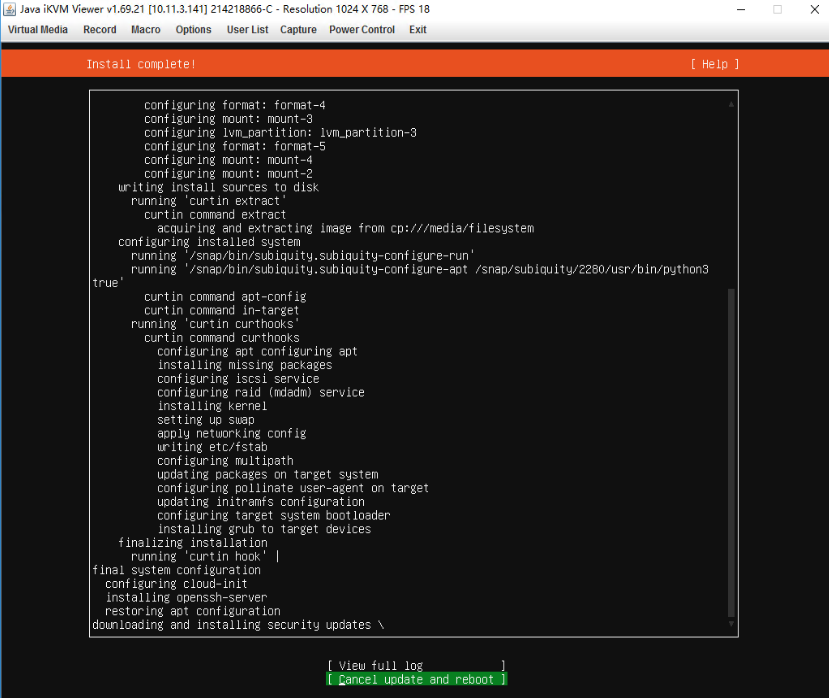Screen dimensions: 829x698
Task: Click 'configuring pollinate user-agent on target' line
Action: (x=293, y=488)
